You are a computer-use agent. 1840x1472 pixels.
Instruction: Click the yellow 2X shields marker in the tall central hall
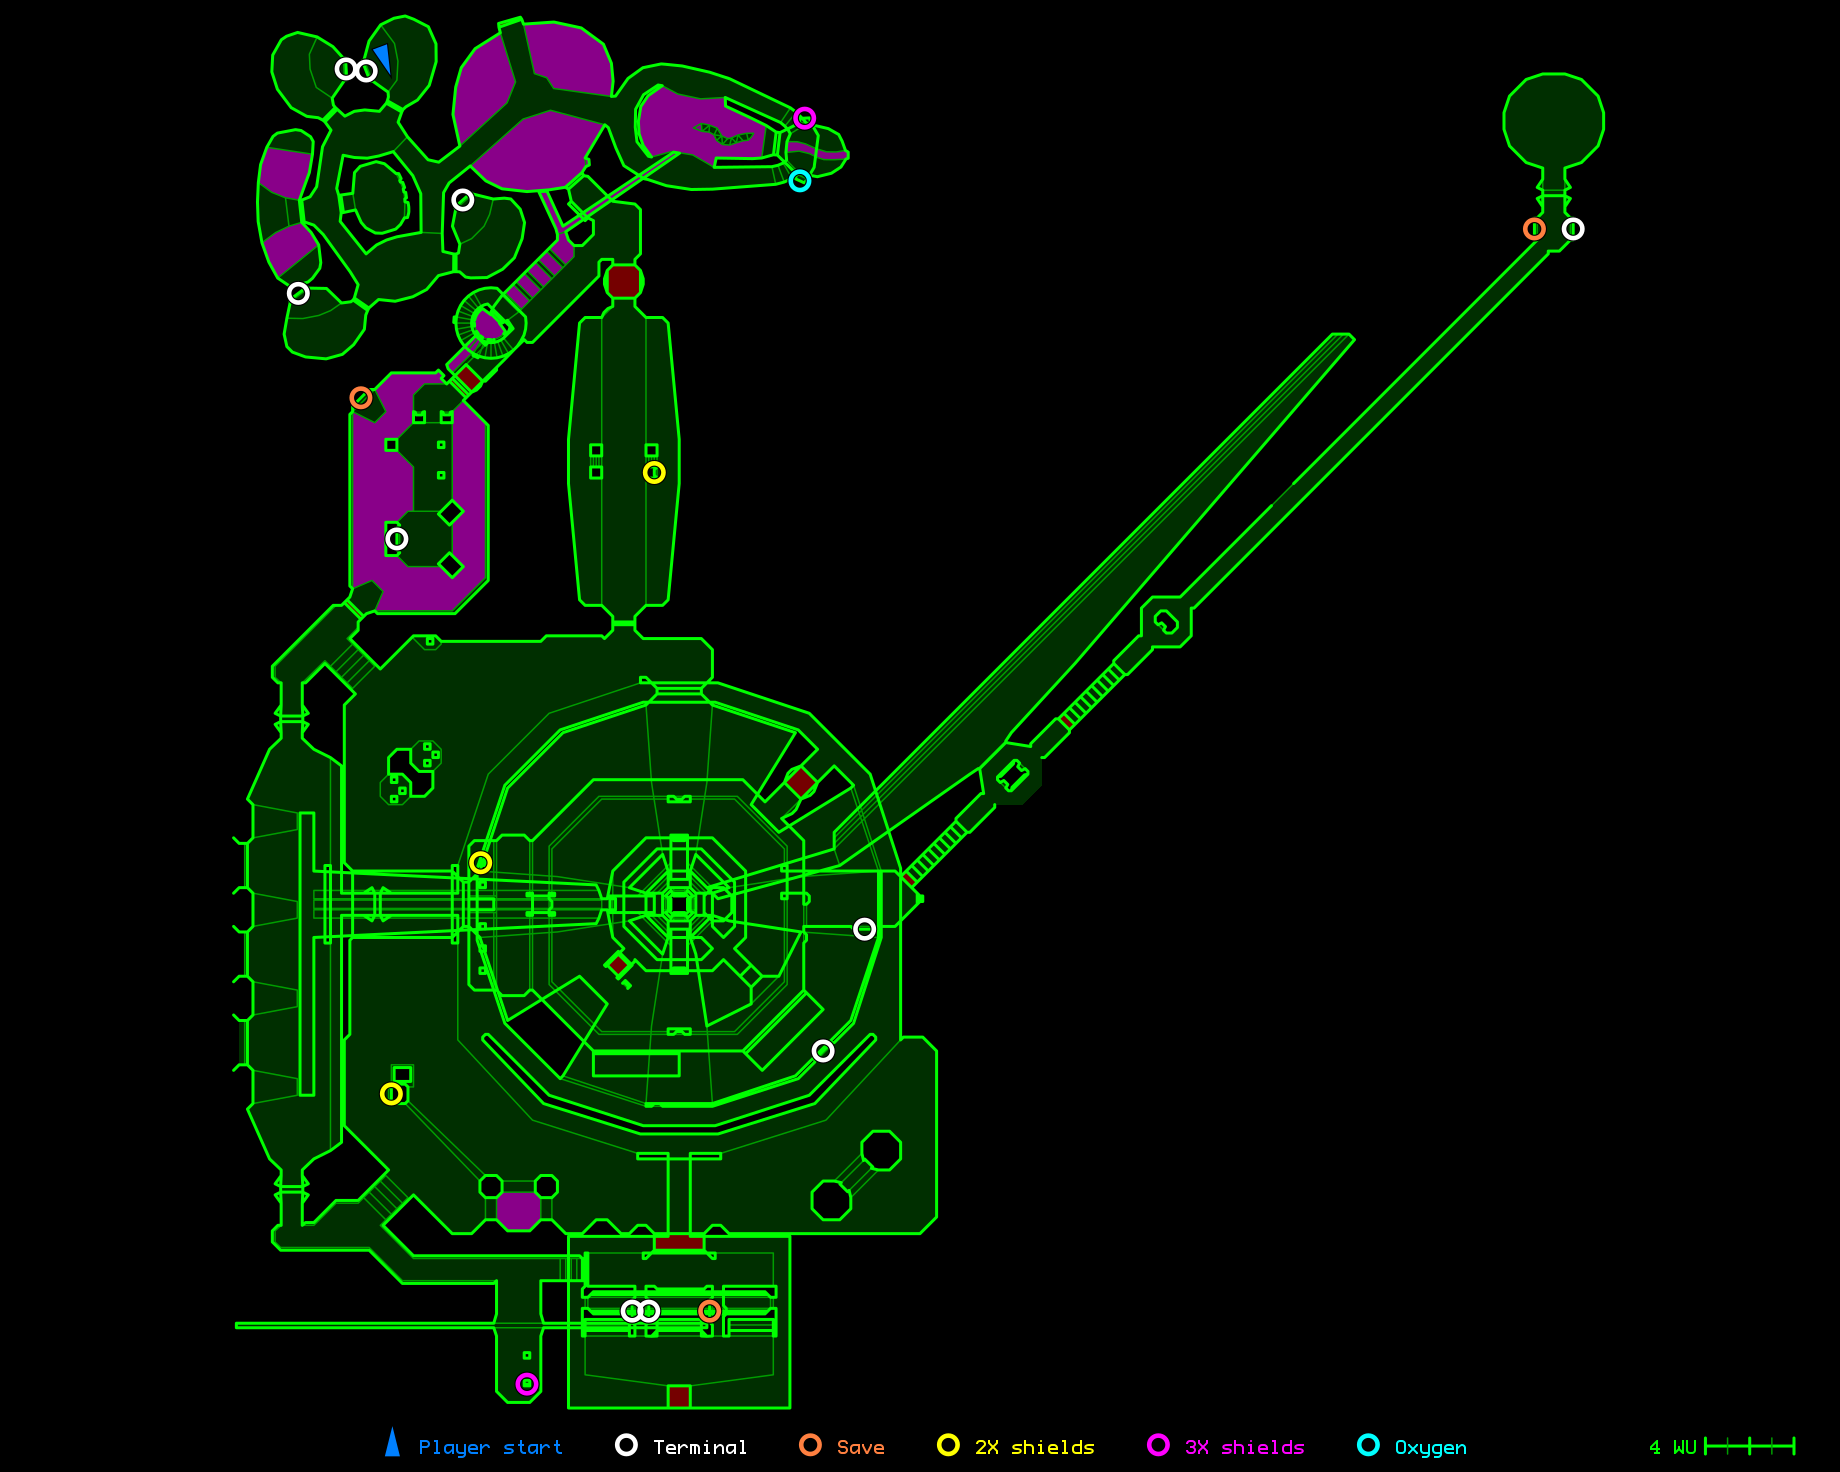(x=654, y=472)
